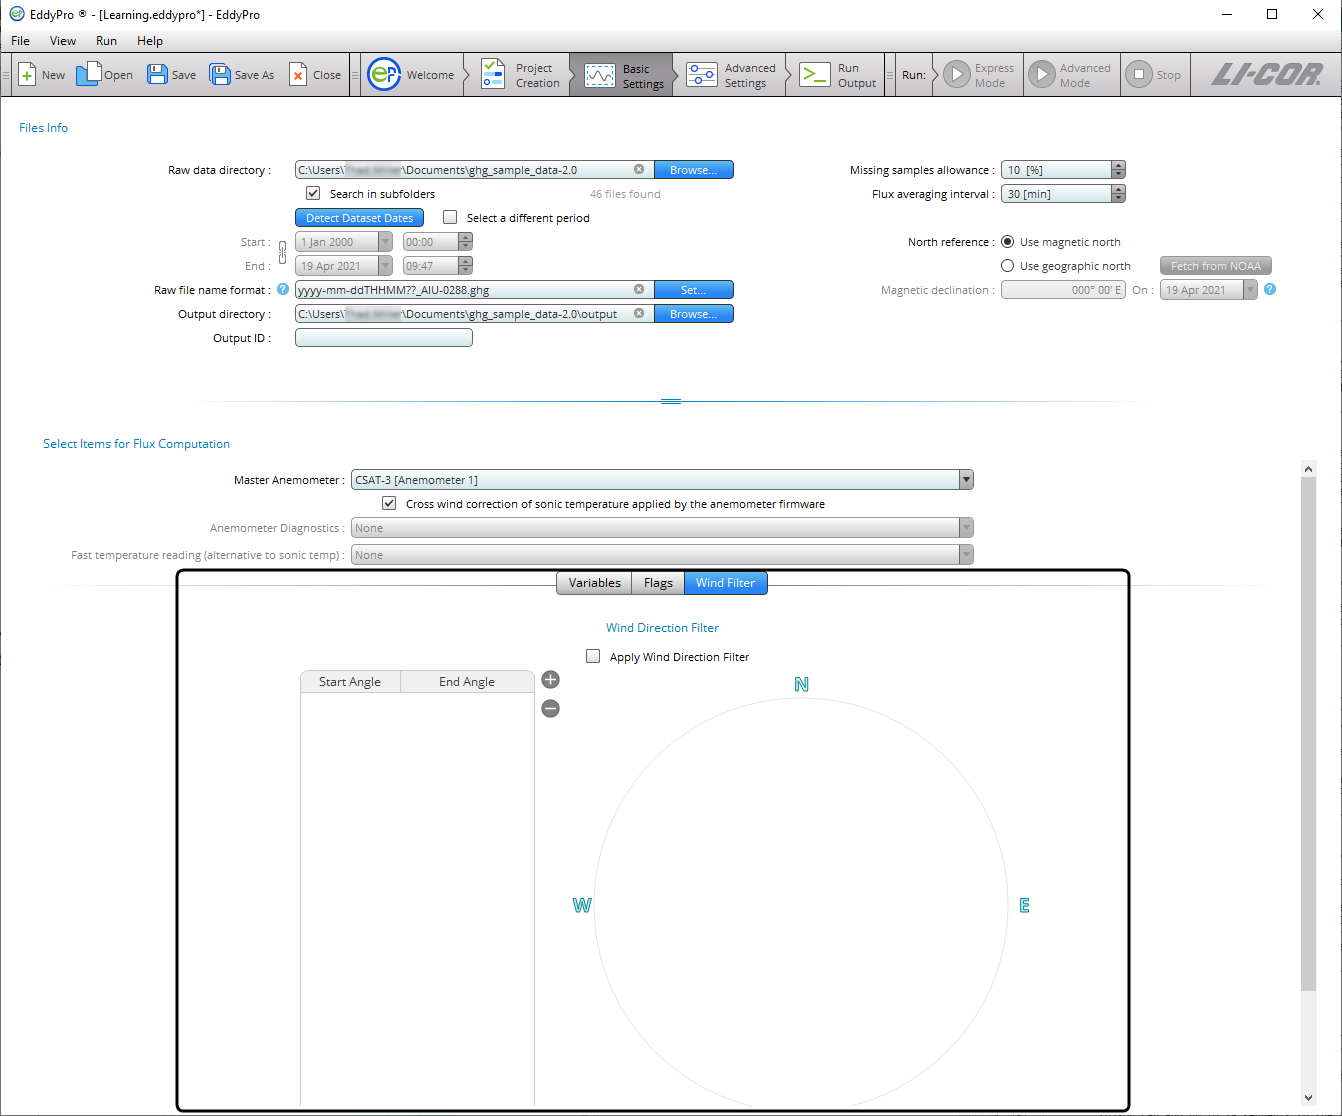
Task: Click the Magnetic declination field
Action: click(x=1063, y=290)
